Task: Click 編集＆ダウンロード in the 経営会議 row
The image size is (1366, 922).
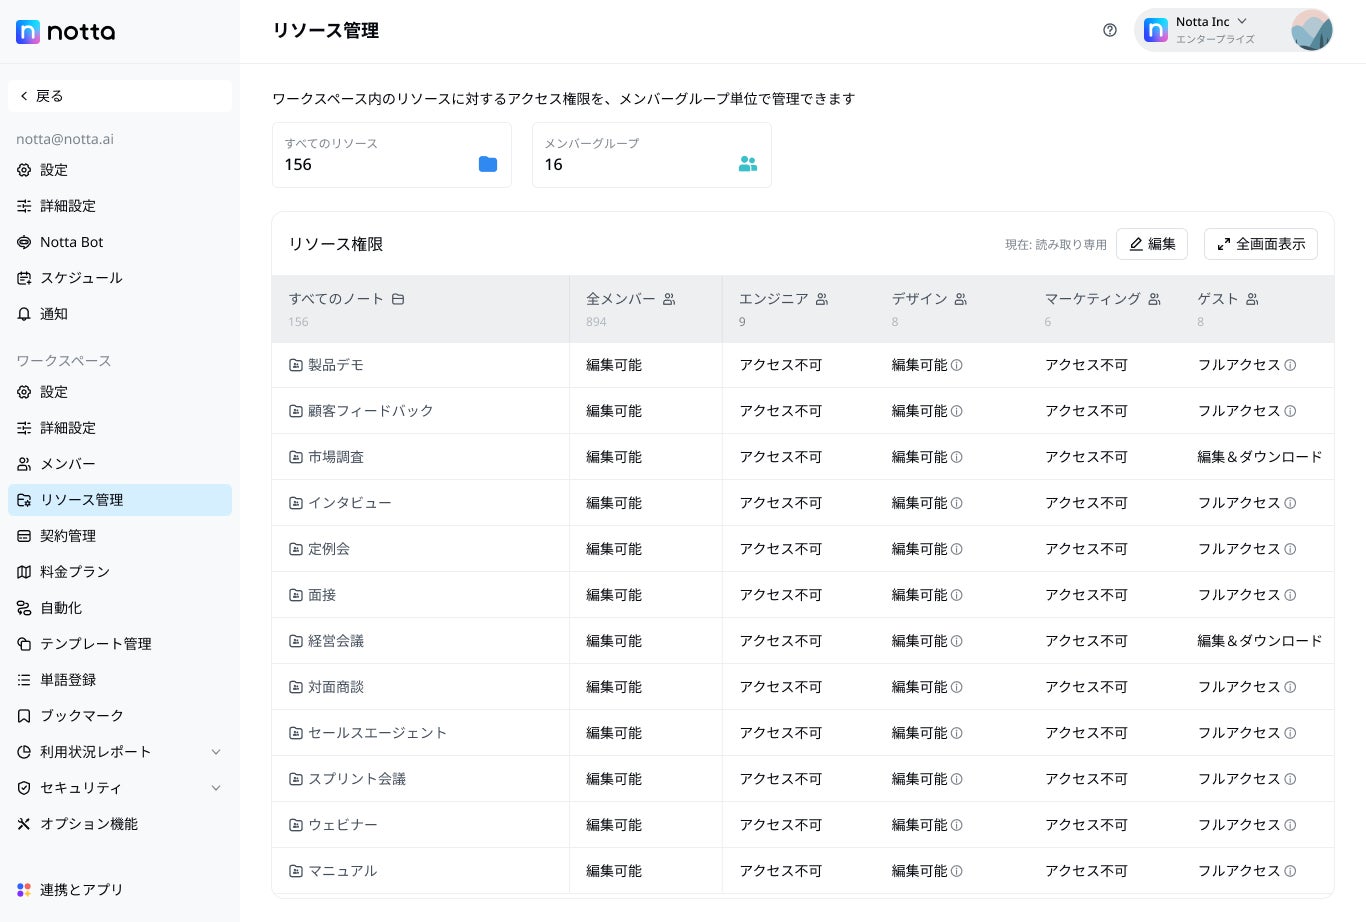Action: [1260, 641]
